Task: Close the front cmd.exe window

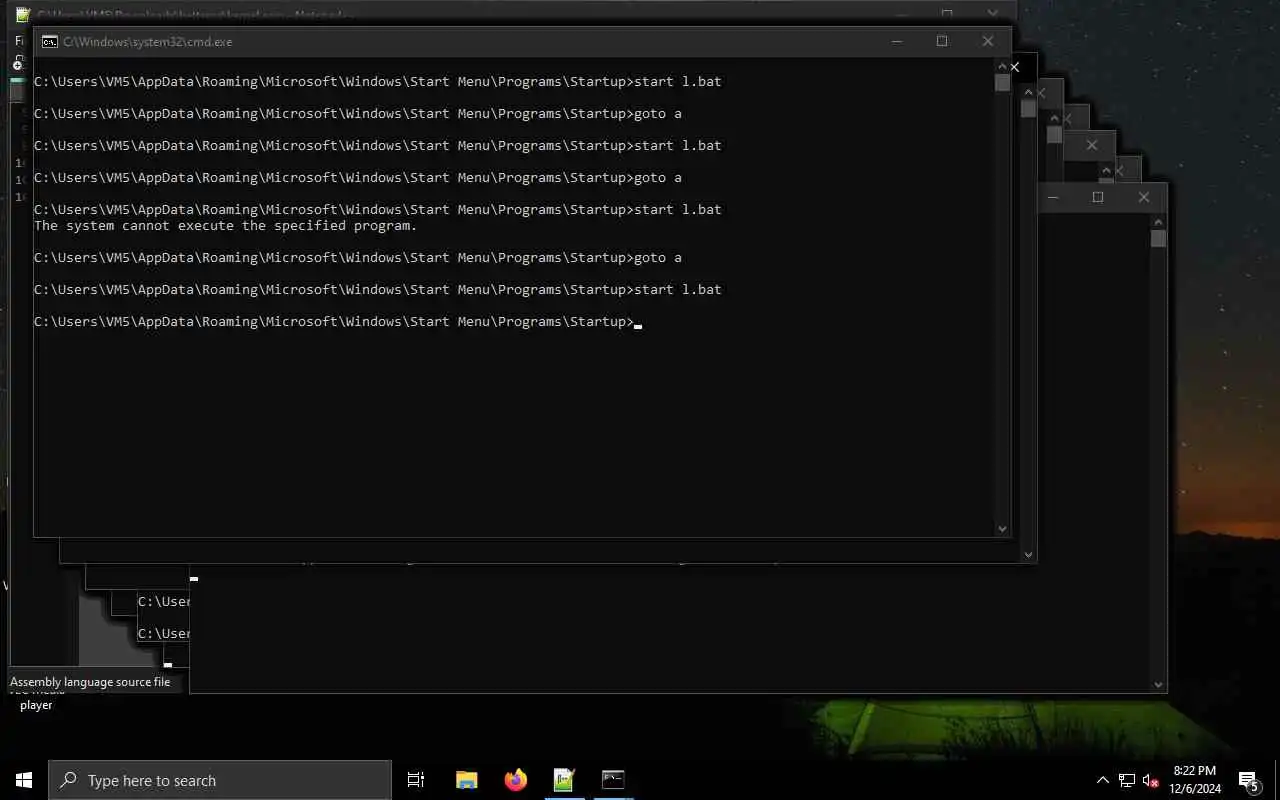Action: click(x=988, y=41)
